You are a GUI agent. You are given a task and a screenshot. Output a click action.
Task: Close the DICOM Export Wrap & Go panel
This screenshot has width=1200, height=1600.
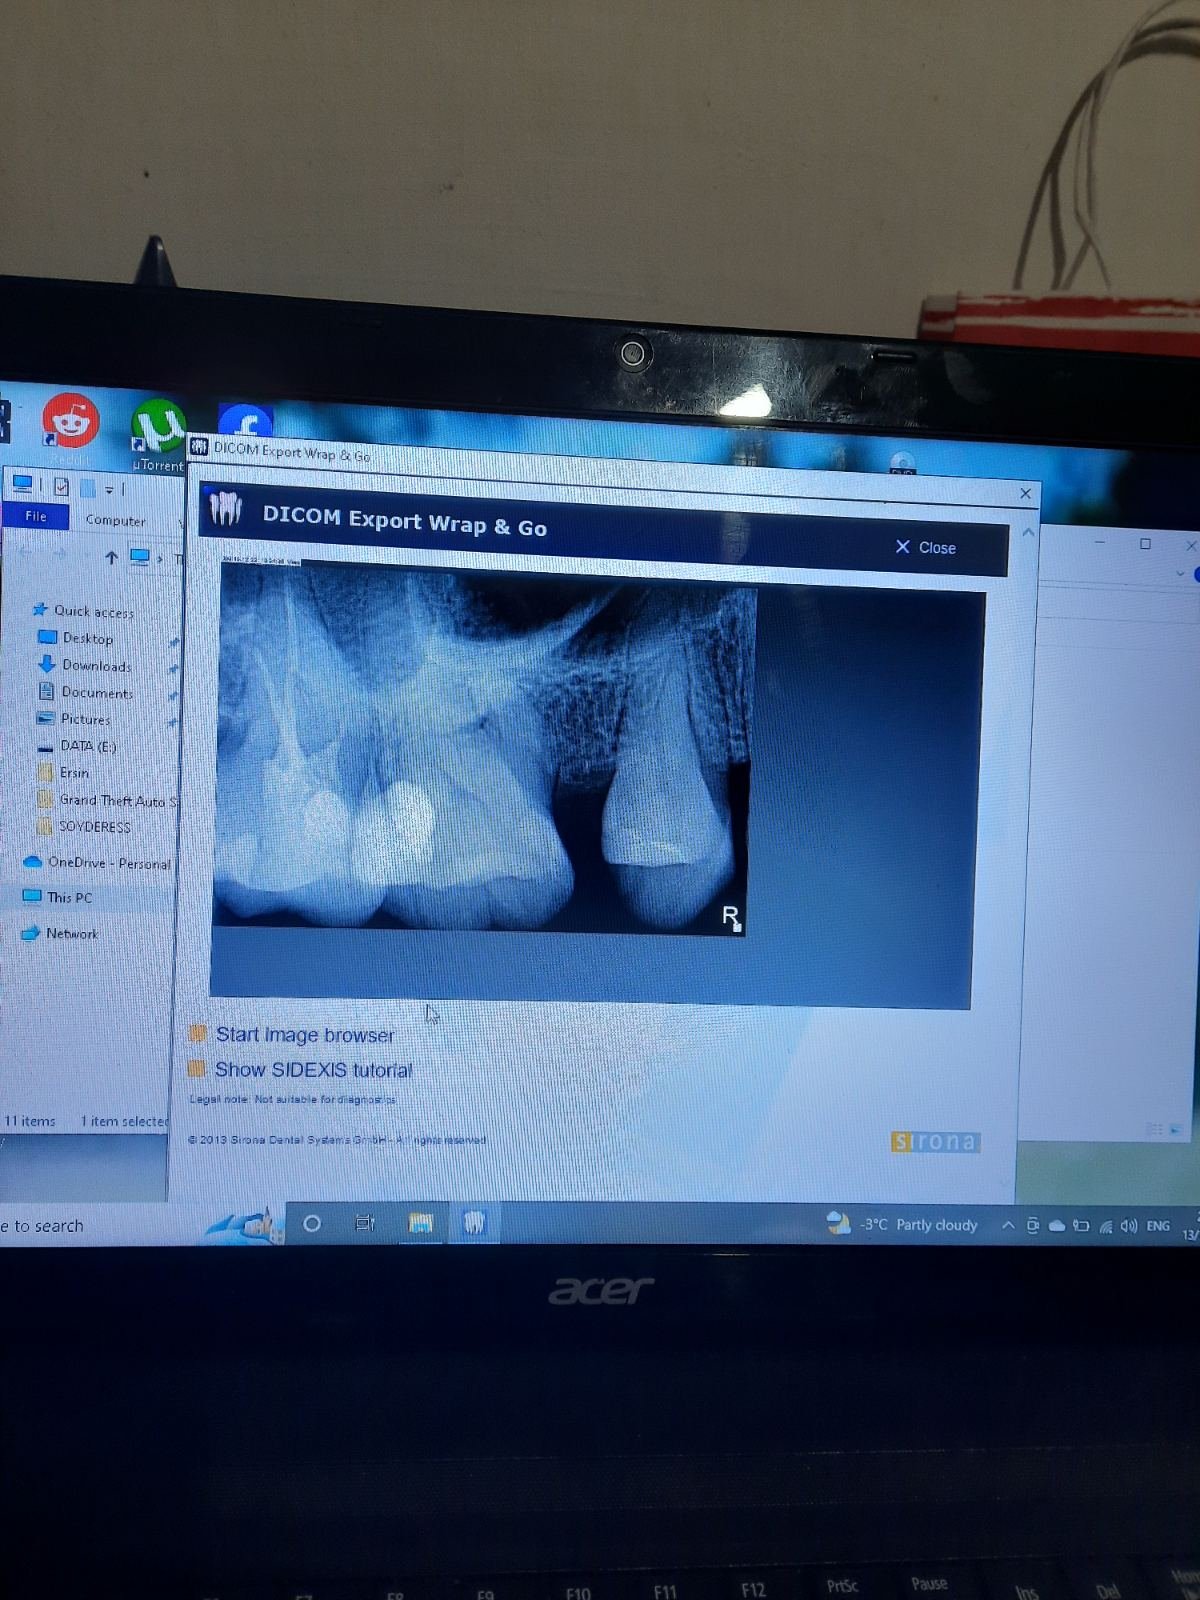pyautogui.click(x=926, y=547)
